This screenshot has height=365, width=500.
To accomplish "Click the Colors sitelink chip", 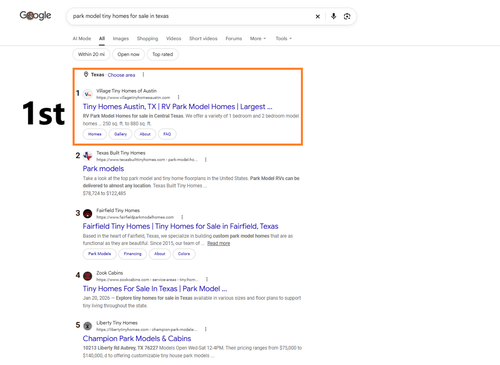I will [184, 254].
